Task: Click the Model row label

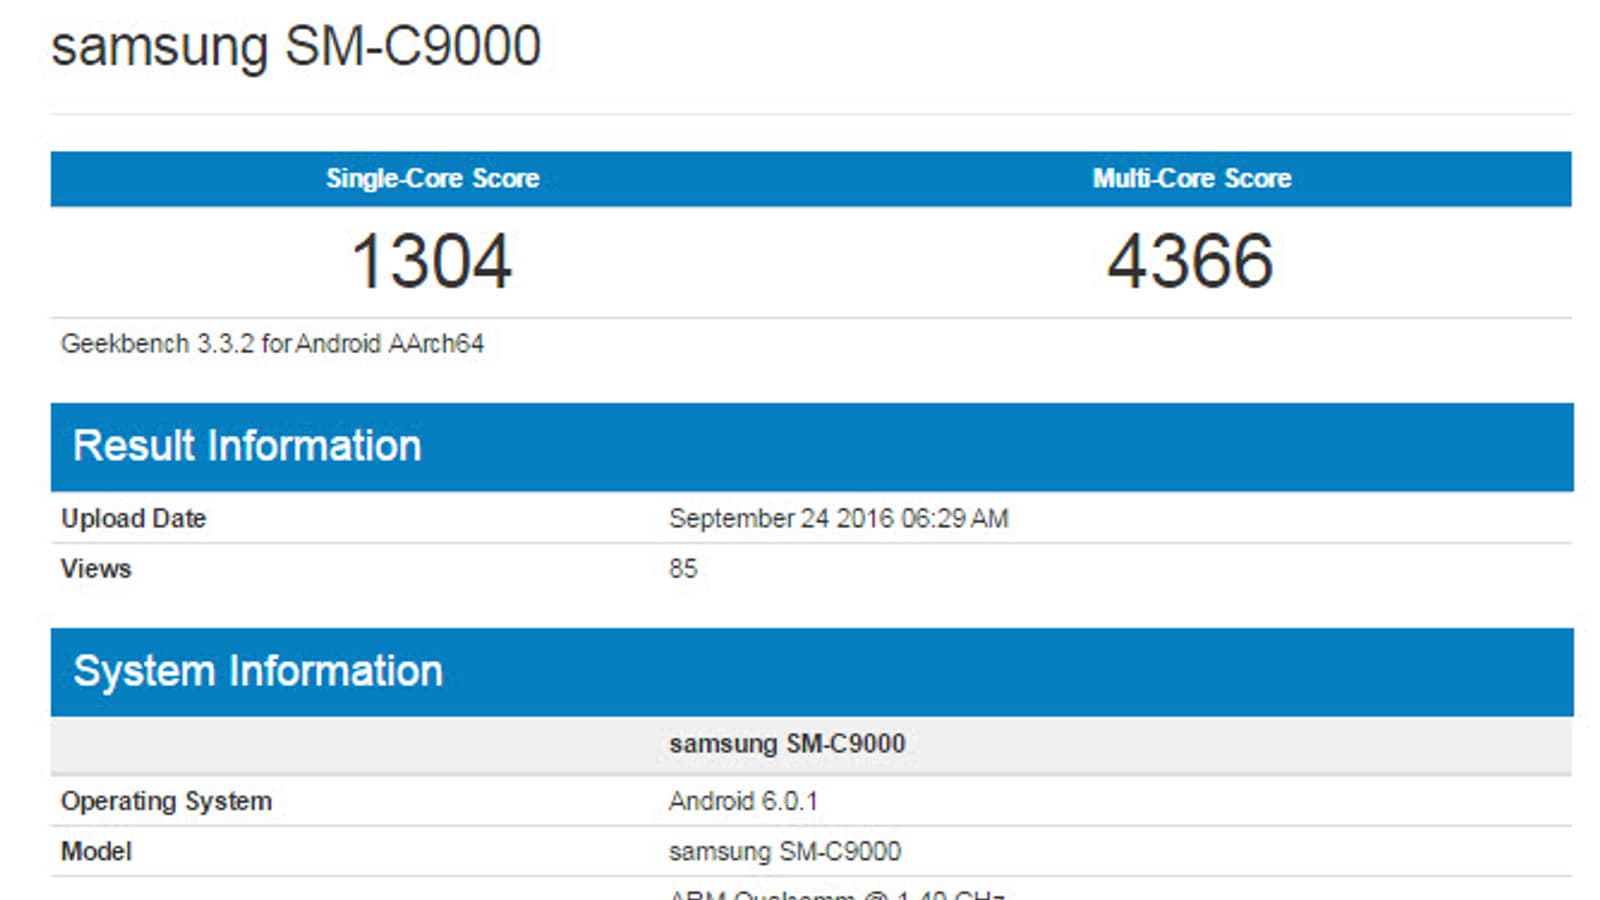Action: click(96, 851)
